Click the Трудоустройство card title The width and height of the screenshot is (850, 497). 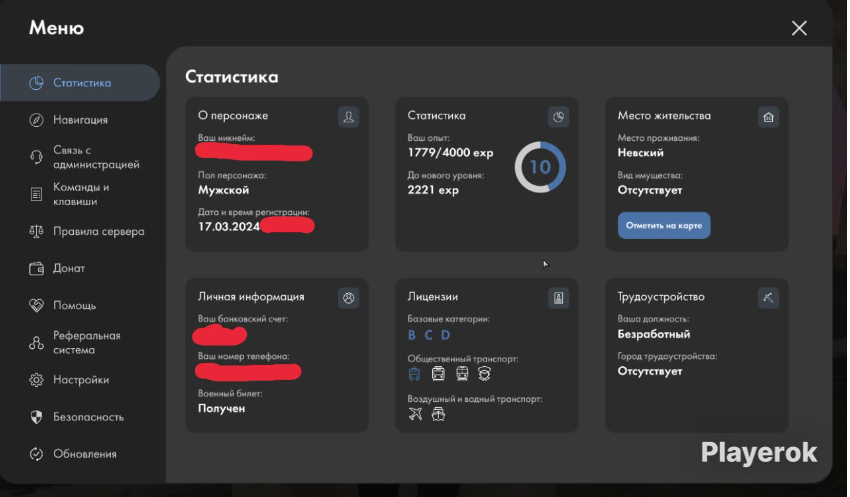point(661,296)
